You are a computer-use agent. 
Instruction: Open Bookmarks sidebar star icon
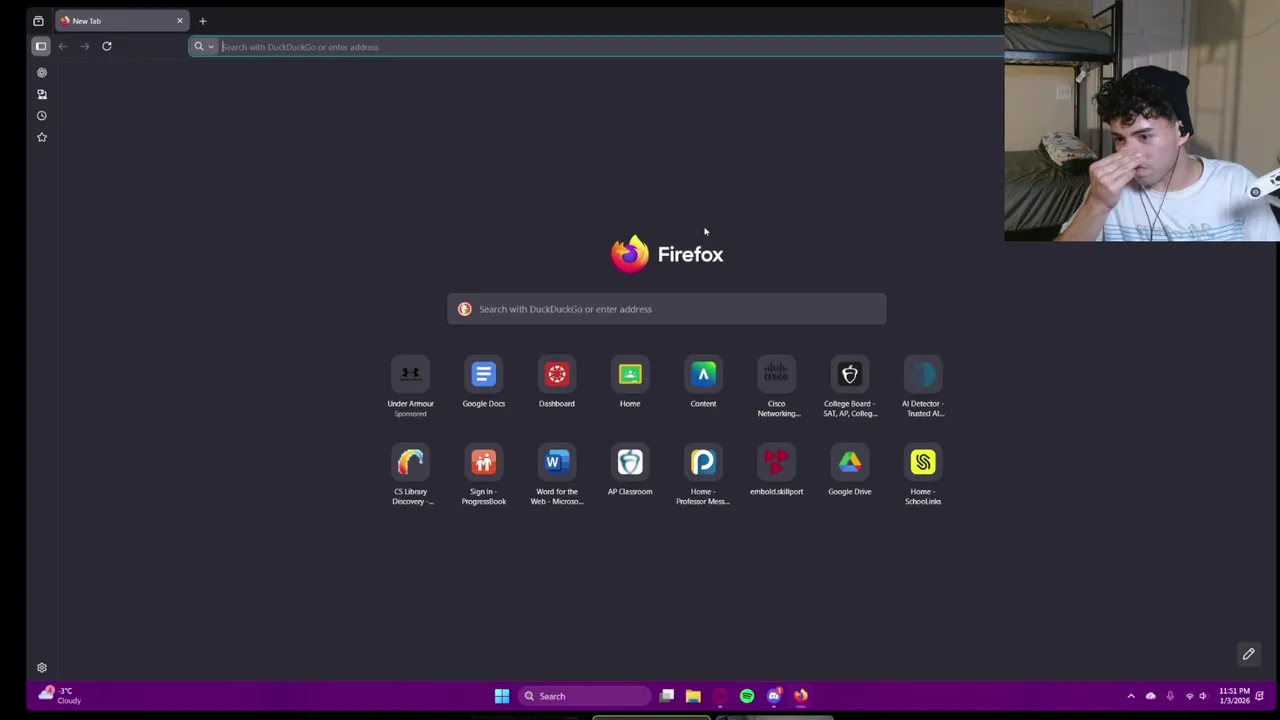pyautogui.click(x=42, y=137)
